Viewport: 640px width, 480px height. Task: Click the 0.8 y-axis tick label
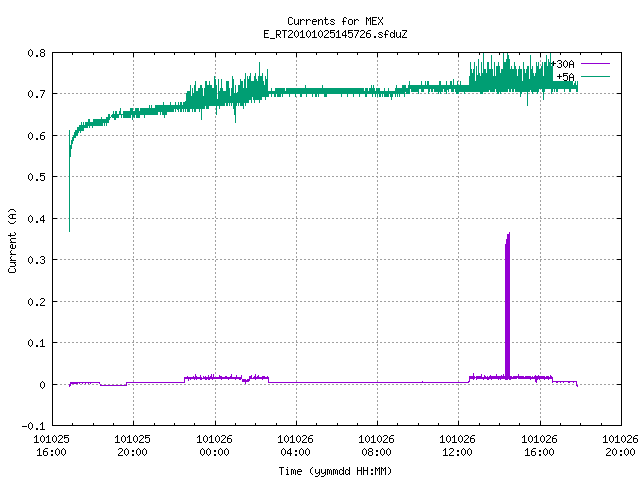click(36, 53)
